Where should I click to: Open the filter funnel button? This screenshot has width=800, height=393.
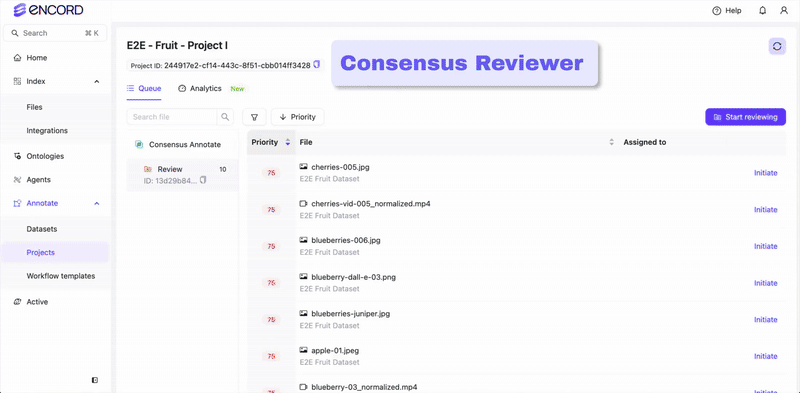[254, 117]
